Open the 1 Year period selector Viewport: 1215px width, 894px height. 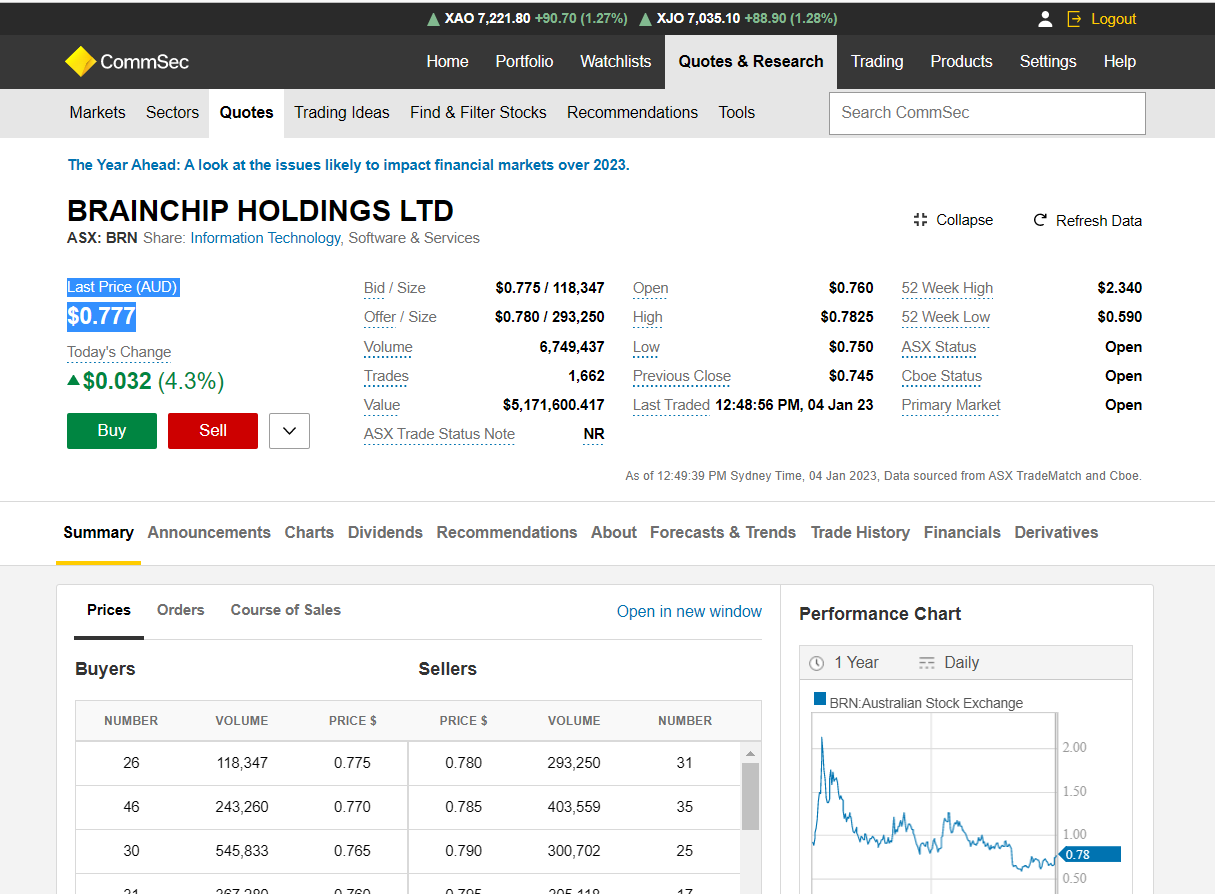(x=856, y=663)
